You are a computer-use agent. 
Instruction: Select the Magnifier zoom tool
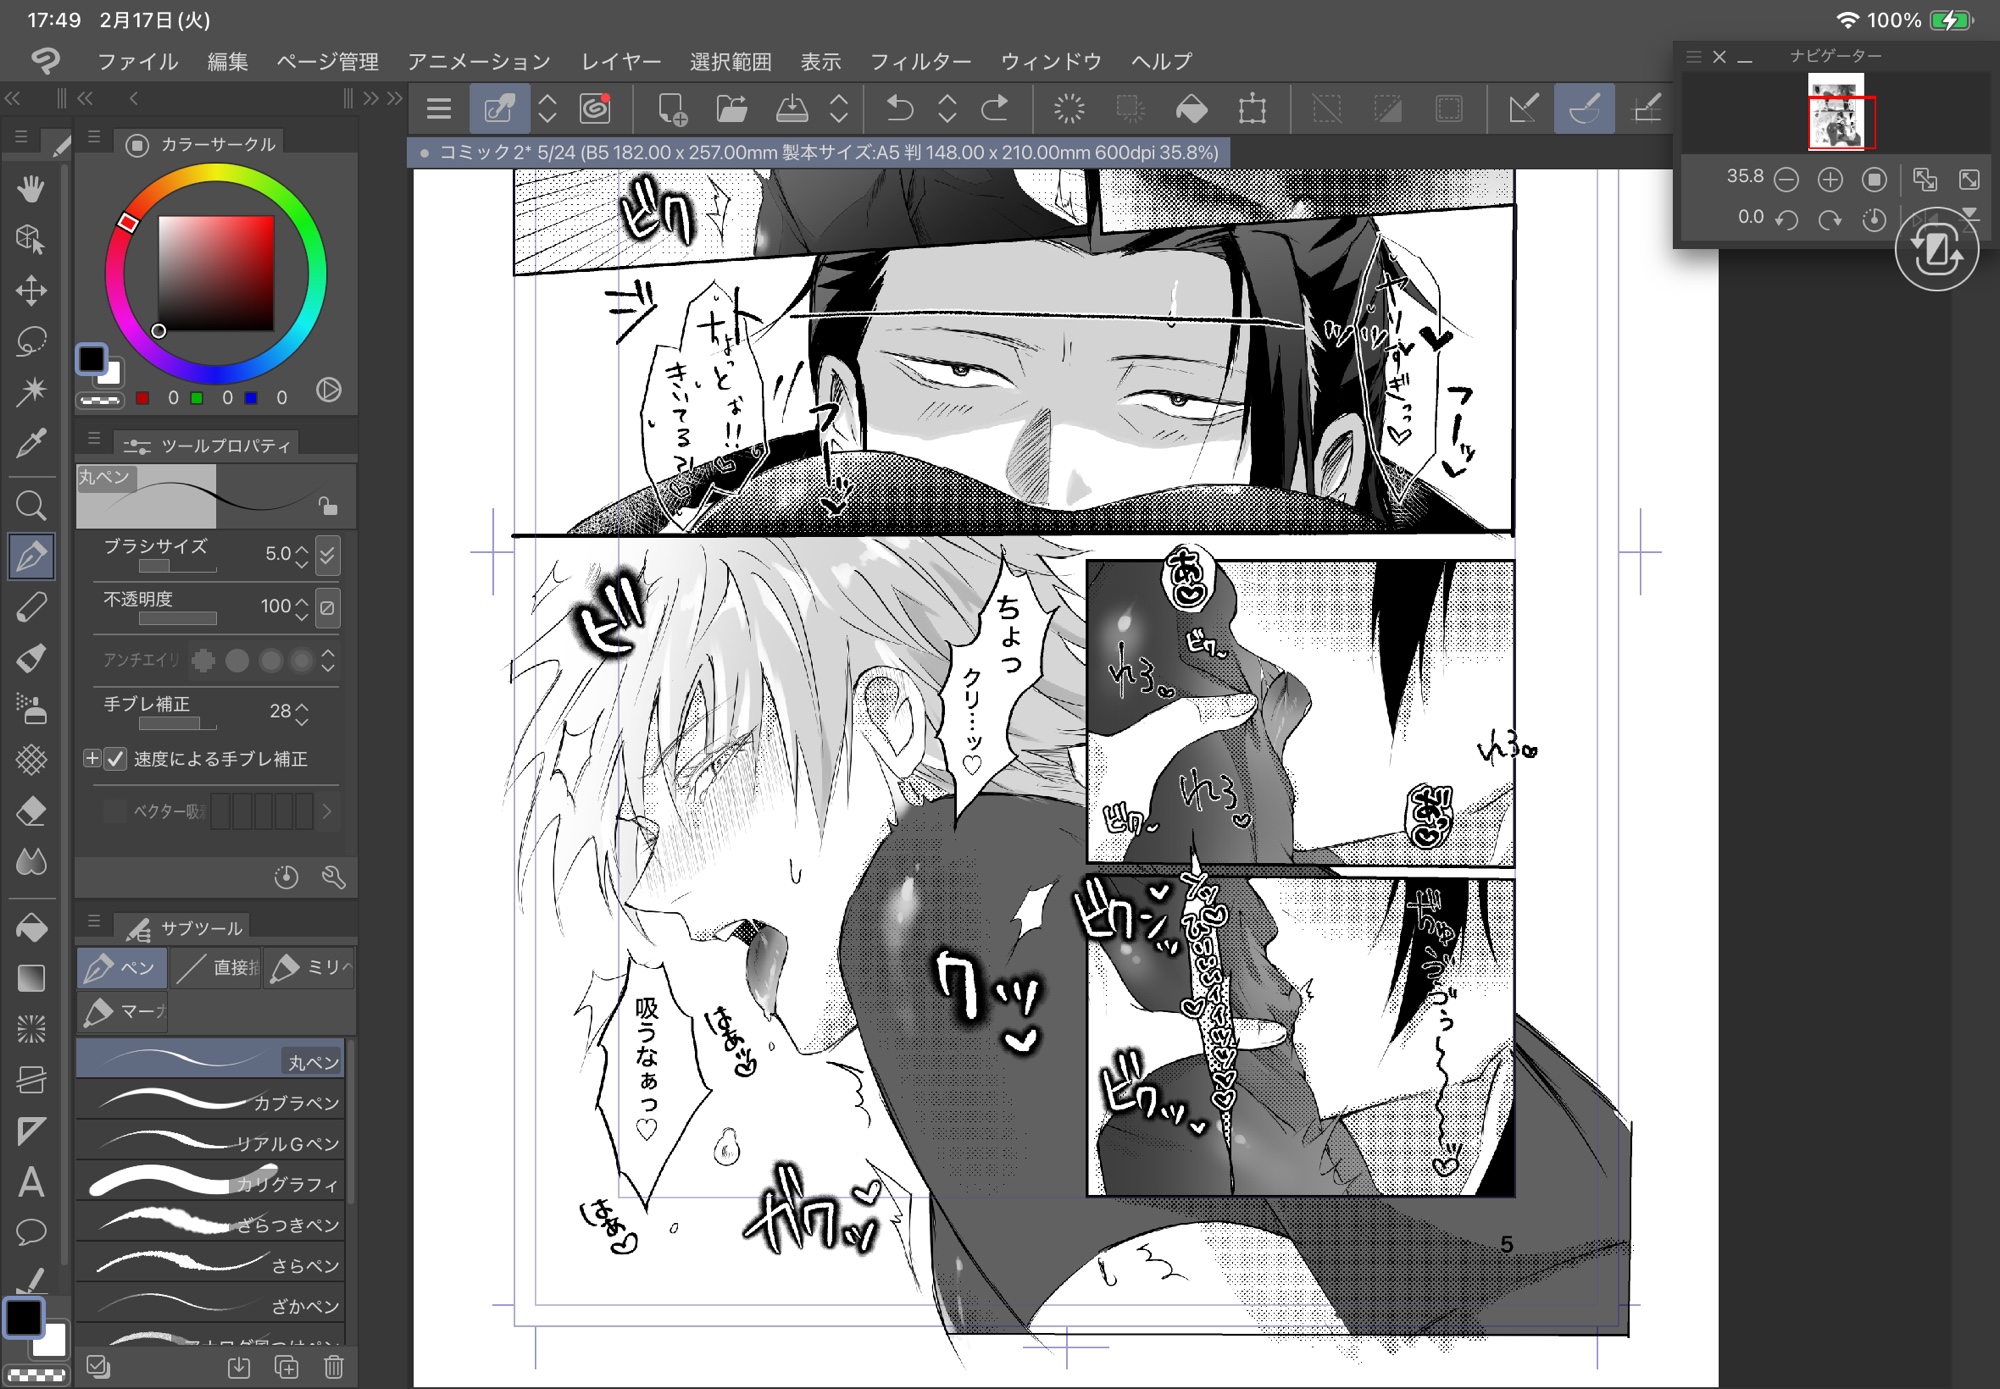click(x=31, y=505)
